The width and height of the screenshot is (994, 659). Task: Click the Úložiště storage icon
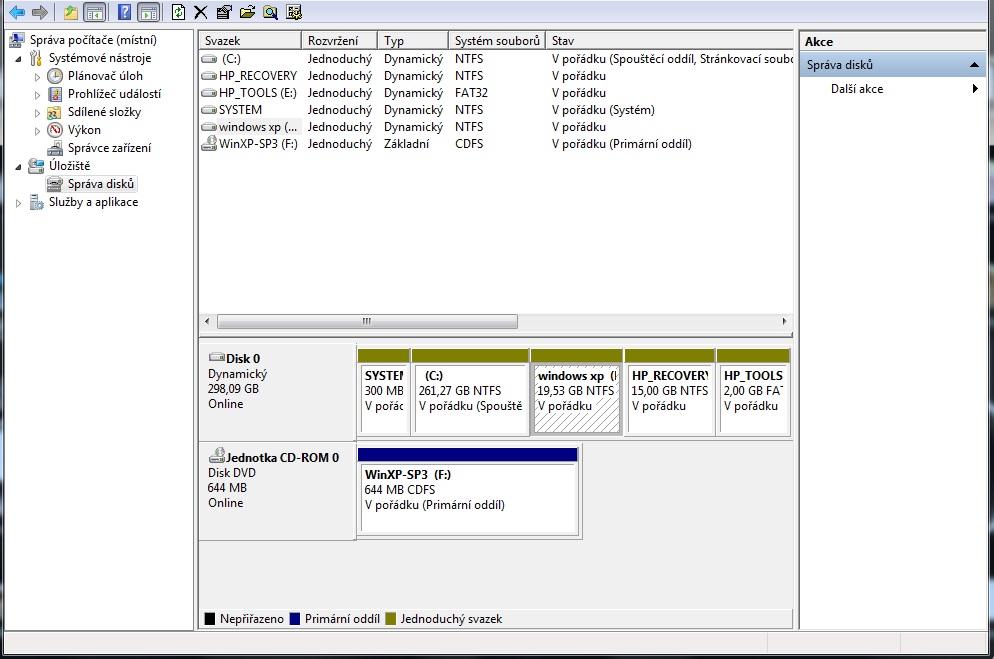[x=36, y=166]
